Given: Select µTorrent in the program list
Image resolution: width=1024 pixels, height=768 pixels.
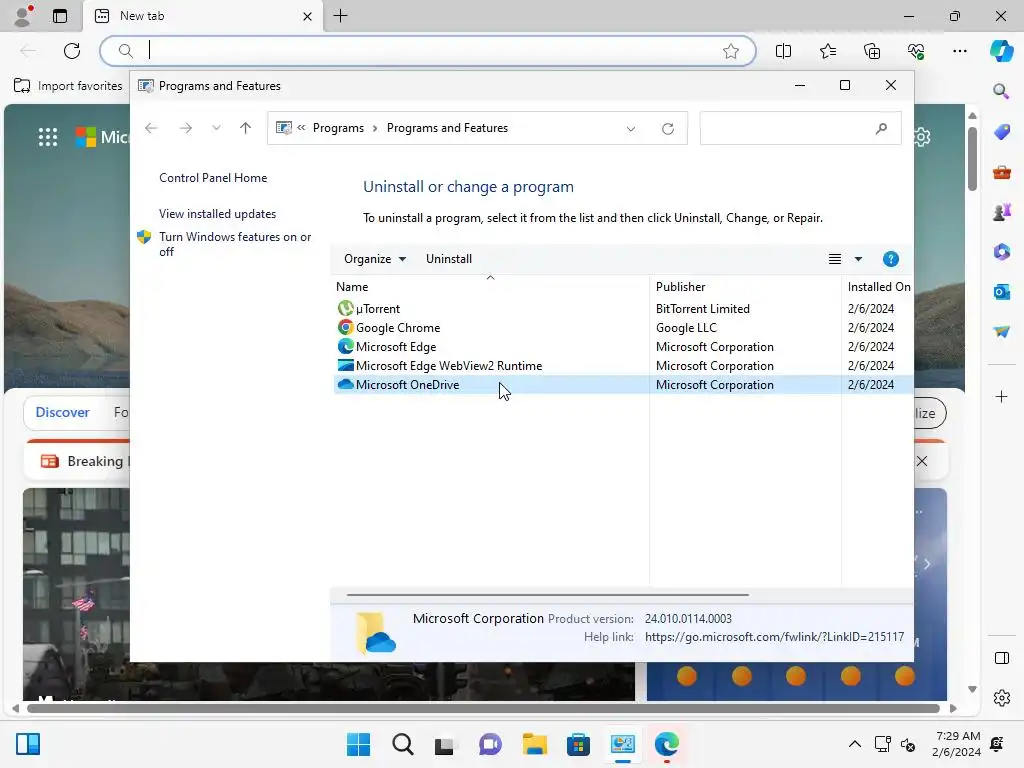Looking at the screenshot, I should (623, 308).
